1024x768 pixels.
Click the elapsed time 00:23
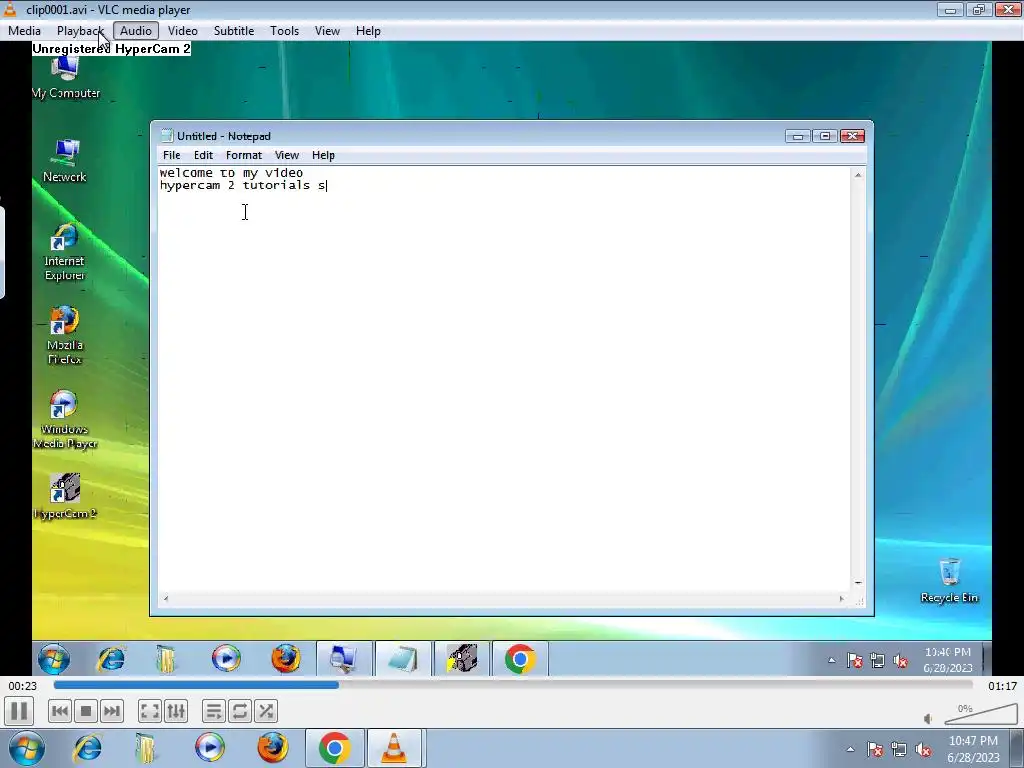[x=22, y=686]
